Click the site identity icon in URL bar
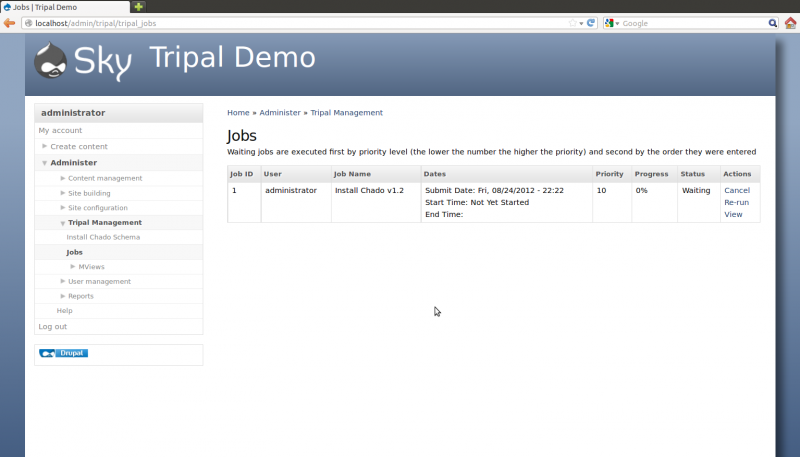800x457 pixels. coord(29,23)
